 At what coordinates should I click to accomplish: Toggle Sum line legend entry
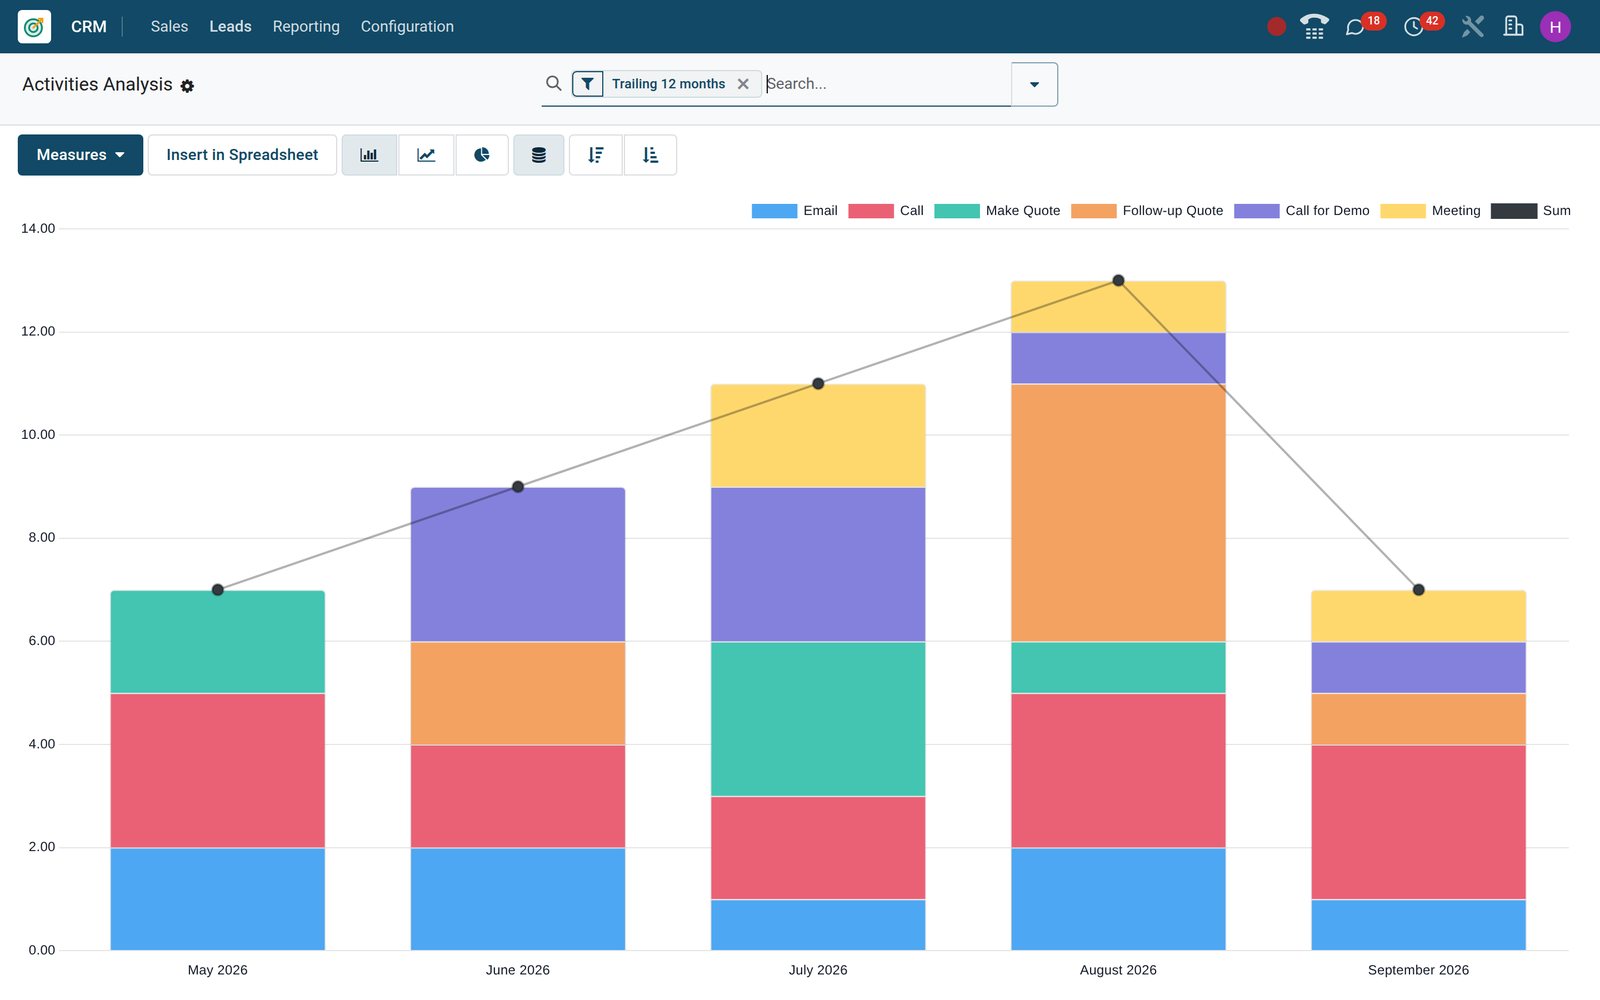(1531, 211)
